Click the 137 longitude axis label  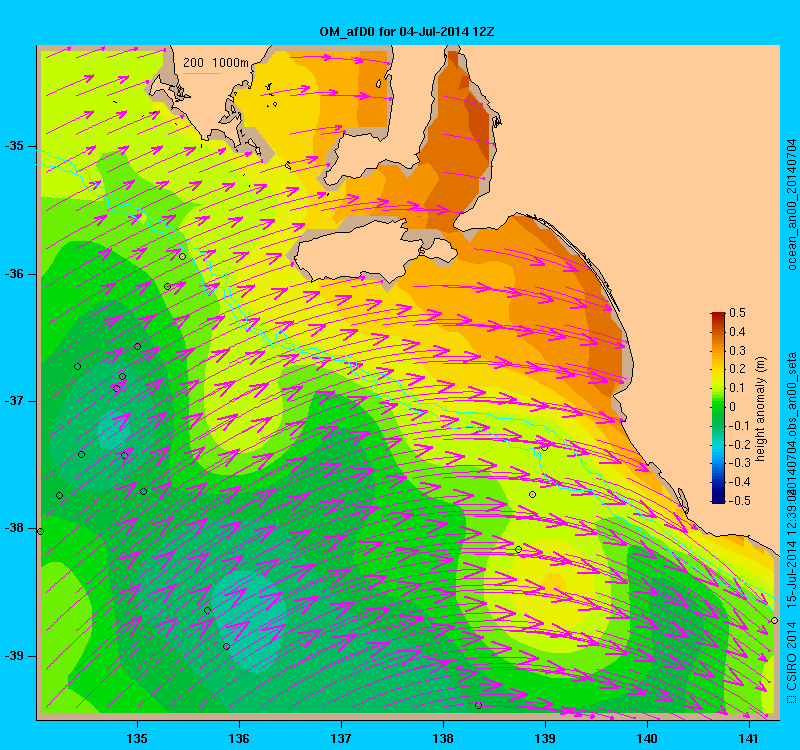click(341, 738)
